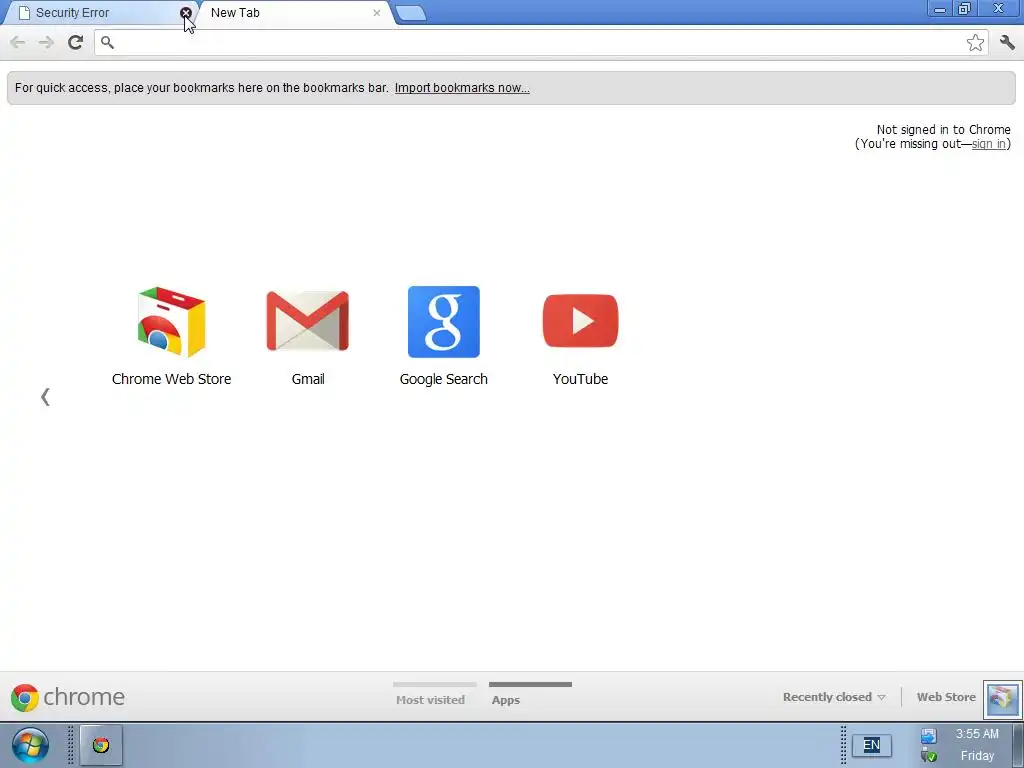Viewport: 1024px width, 768px height.
Task: Click the 3:55 AM clock
Action: [977, 734]
